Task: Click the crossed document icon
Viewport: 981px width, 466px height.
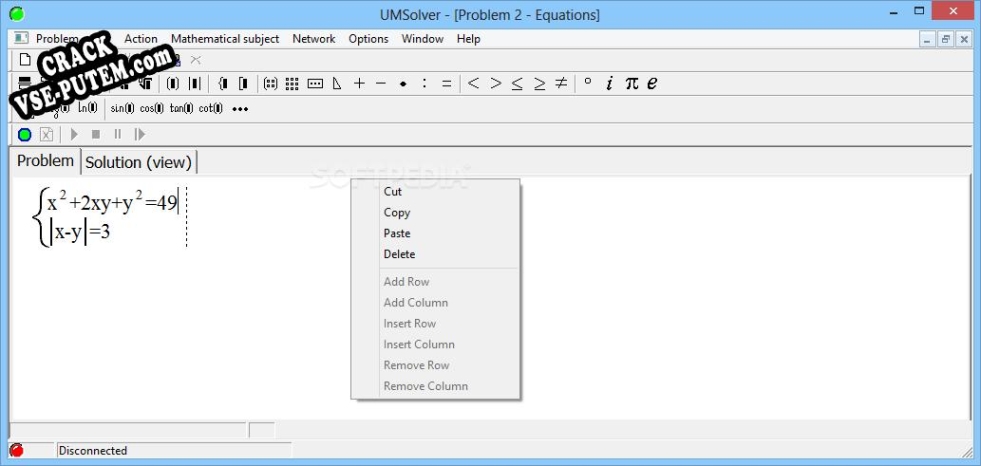Action: click(46, 134)
